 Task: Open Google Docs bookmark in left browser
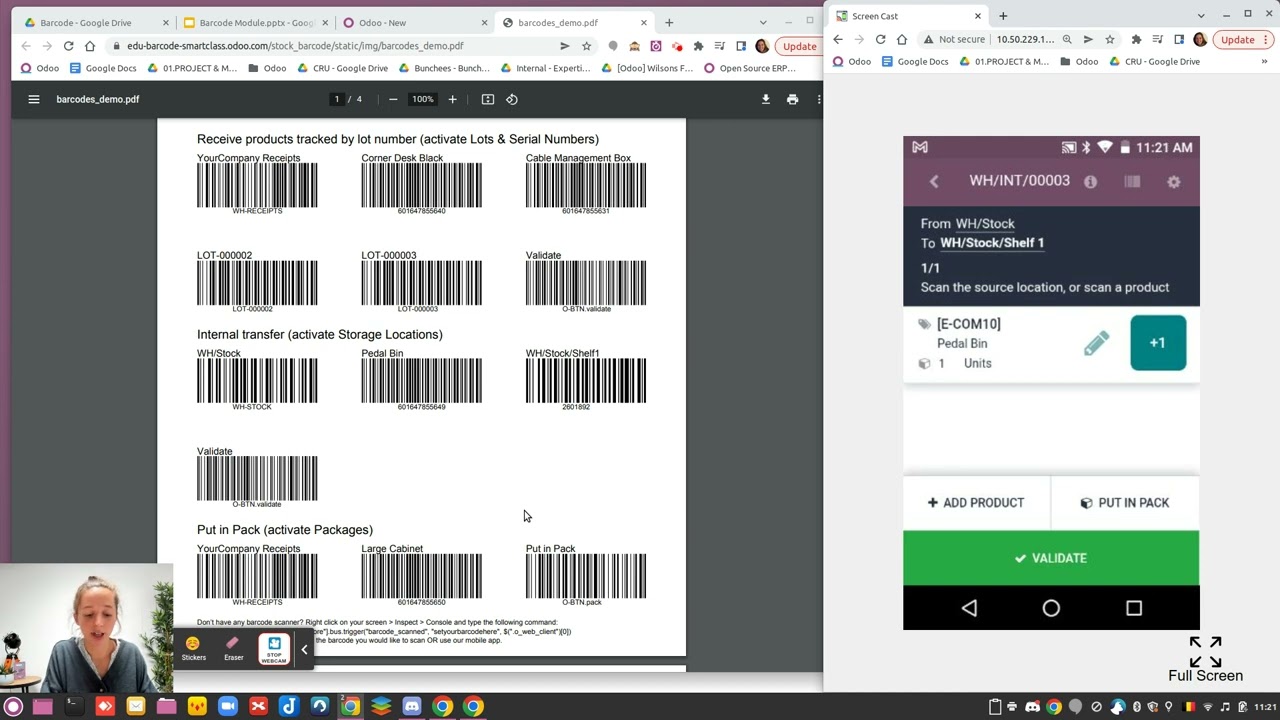103,68
